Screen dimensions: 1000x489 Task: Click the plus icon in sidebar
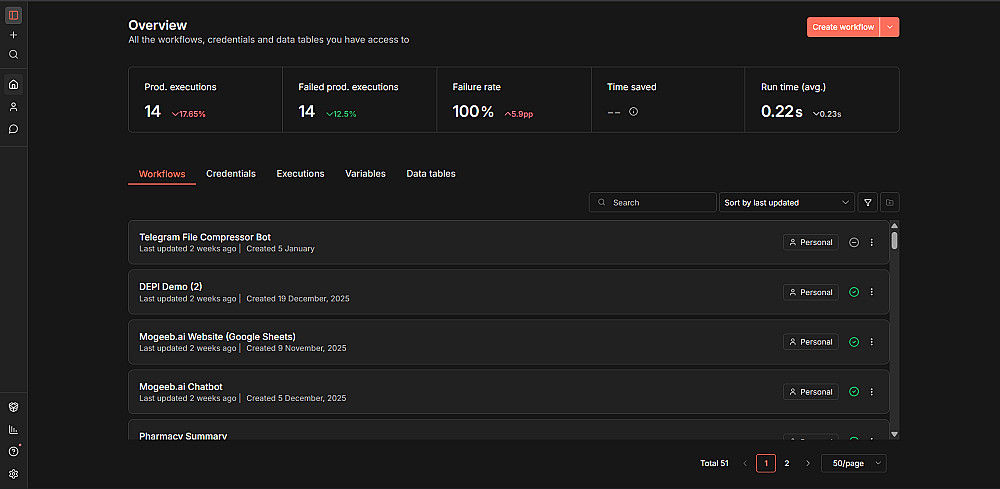(13, 35)
